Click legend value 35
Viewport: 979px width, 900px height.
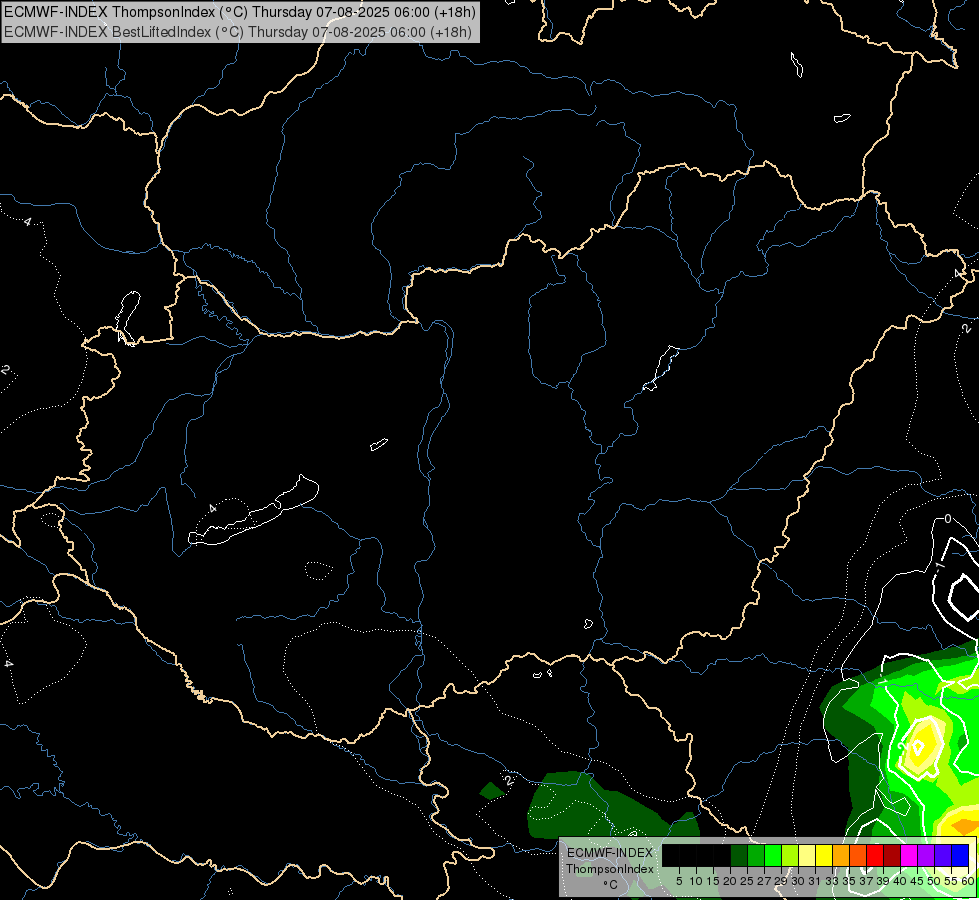[850, 881]
